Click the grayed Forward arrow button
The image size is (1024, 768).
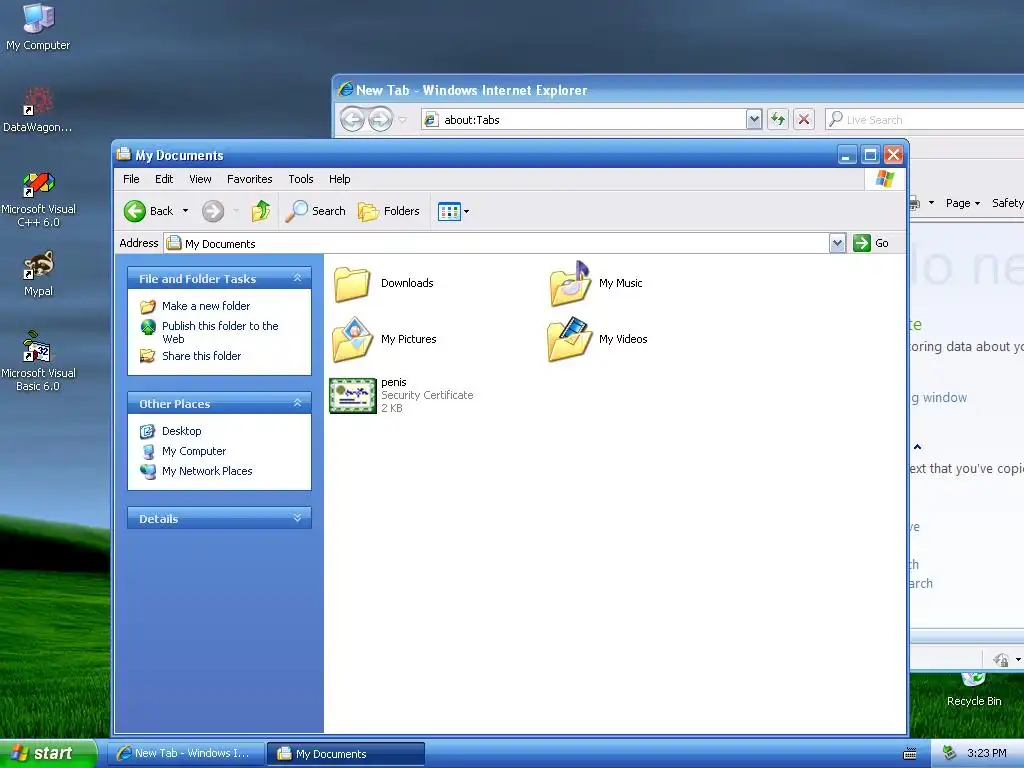pyautogui.click(x=213, y=211)
